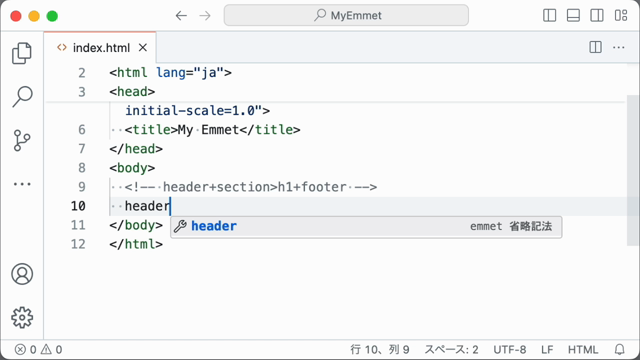Screen dimensions: 640x360
Task: Toggle the secondary side bar icon
Action: coord(597,16)
